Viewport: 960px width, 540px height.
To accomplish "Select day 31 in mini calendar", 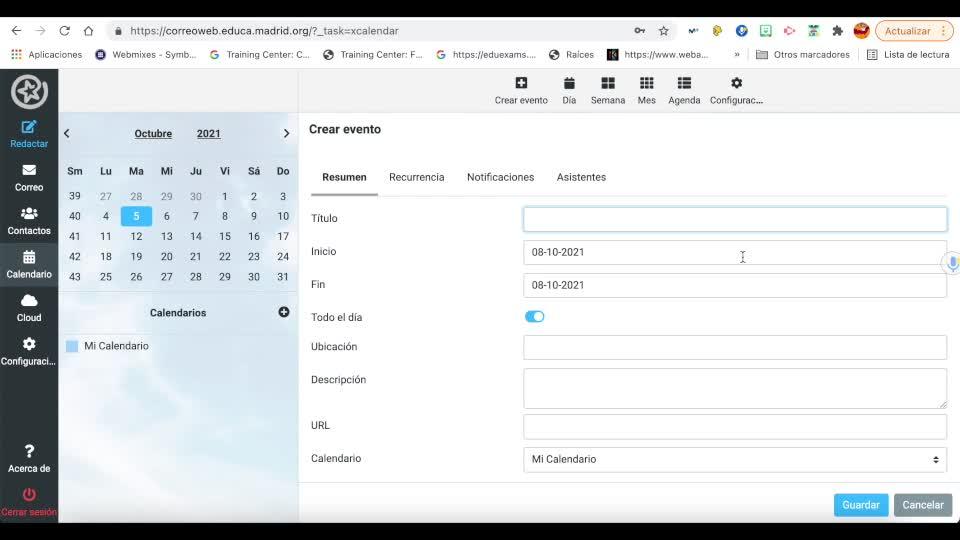I will [283, 277].
